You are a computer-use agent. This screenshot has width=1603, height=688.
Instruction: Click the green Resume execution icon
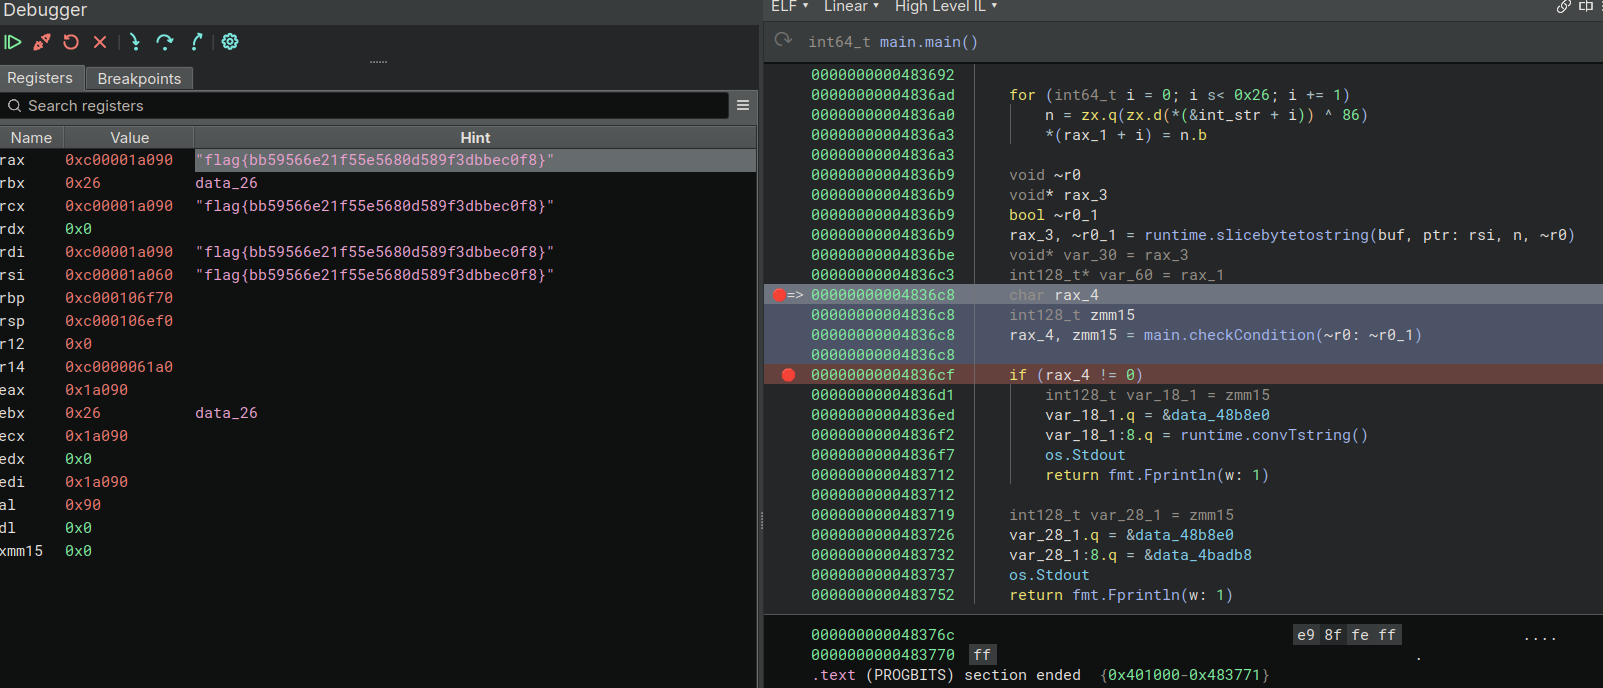pyautogui.click(x=13, y=42)
